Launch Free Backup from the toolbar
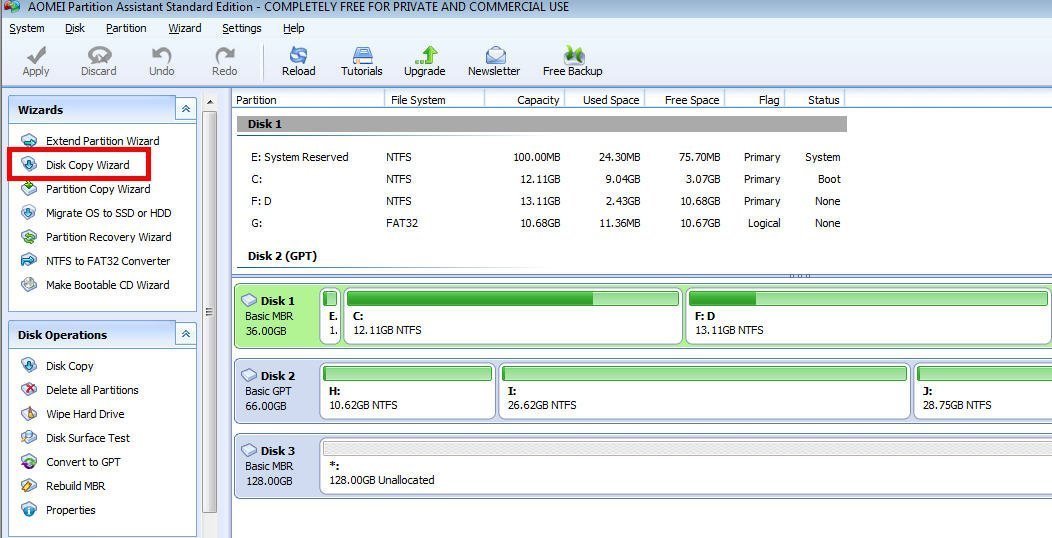Viewport: 1052px width, 538px height. [x=572, y=56]
